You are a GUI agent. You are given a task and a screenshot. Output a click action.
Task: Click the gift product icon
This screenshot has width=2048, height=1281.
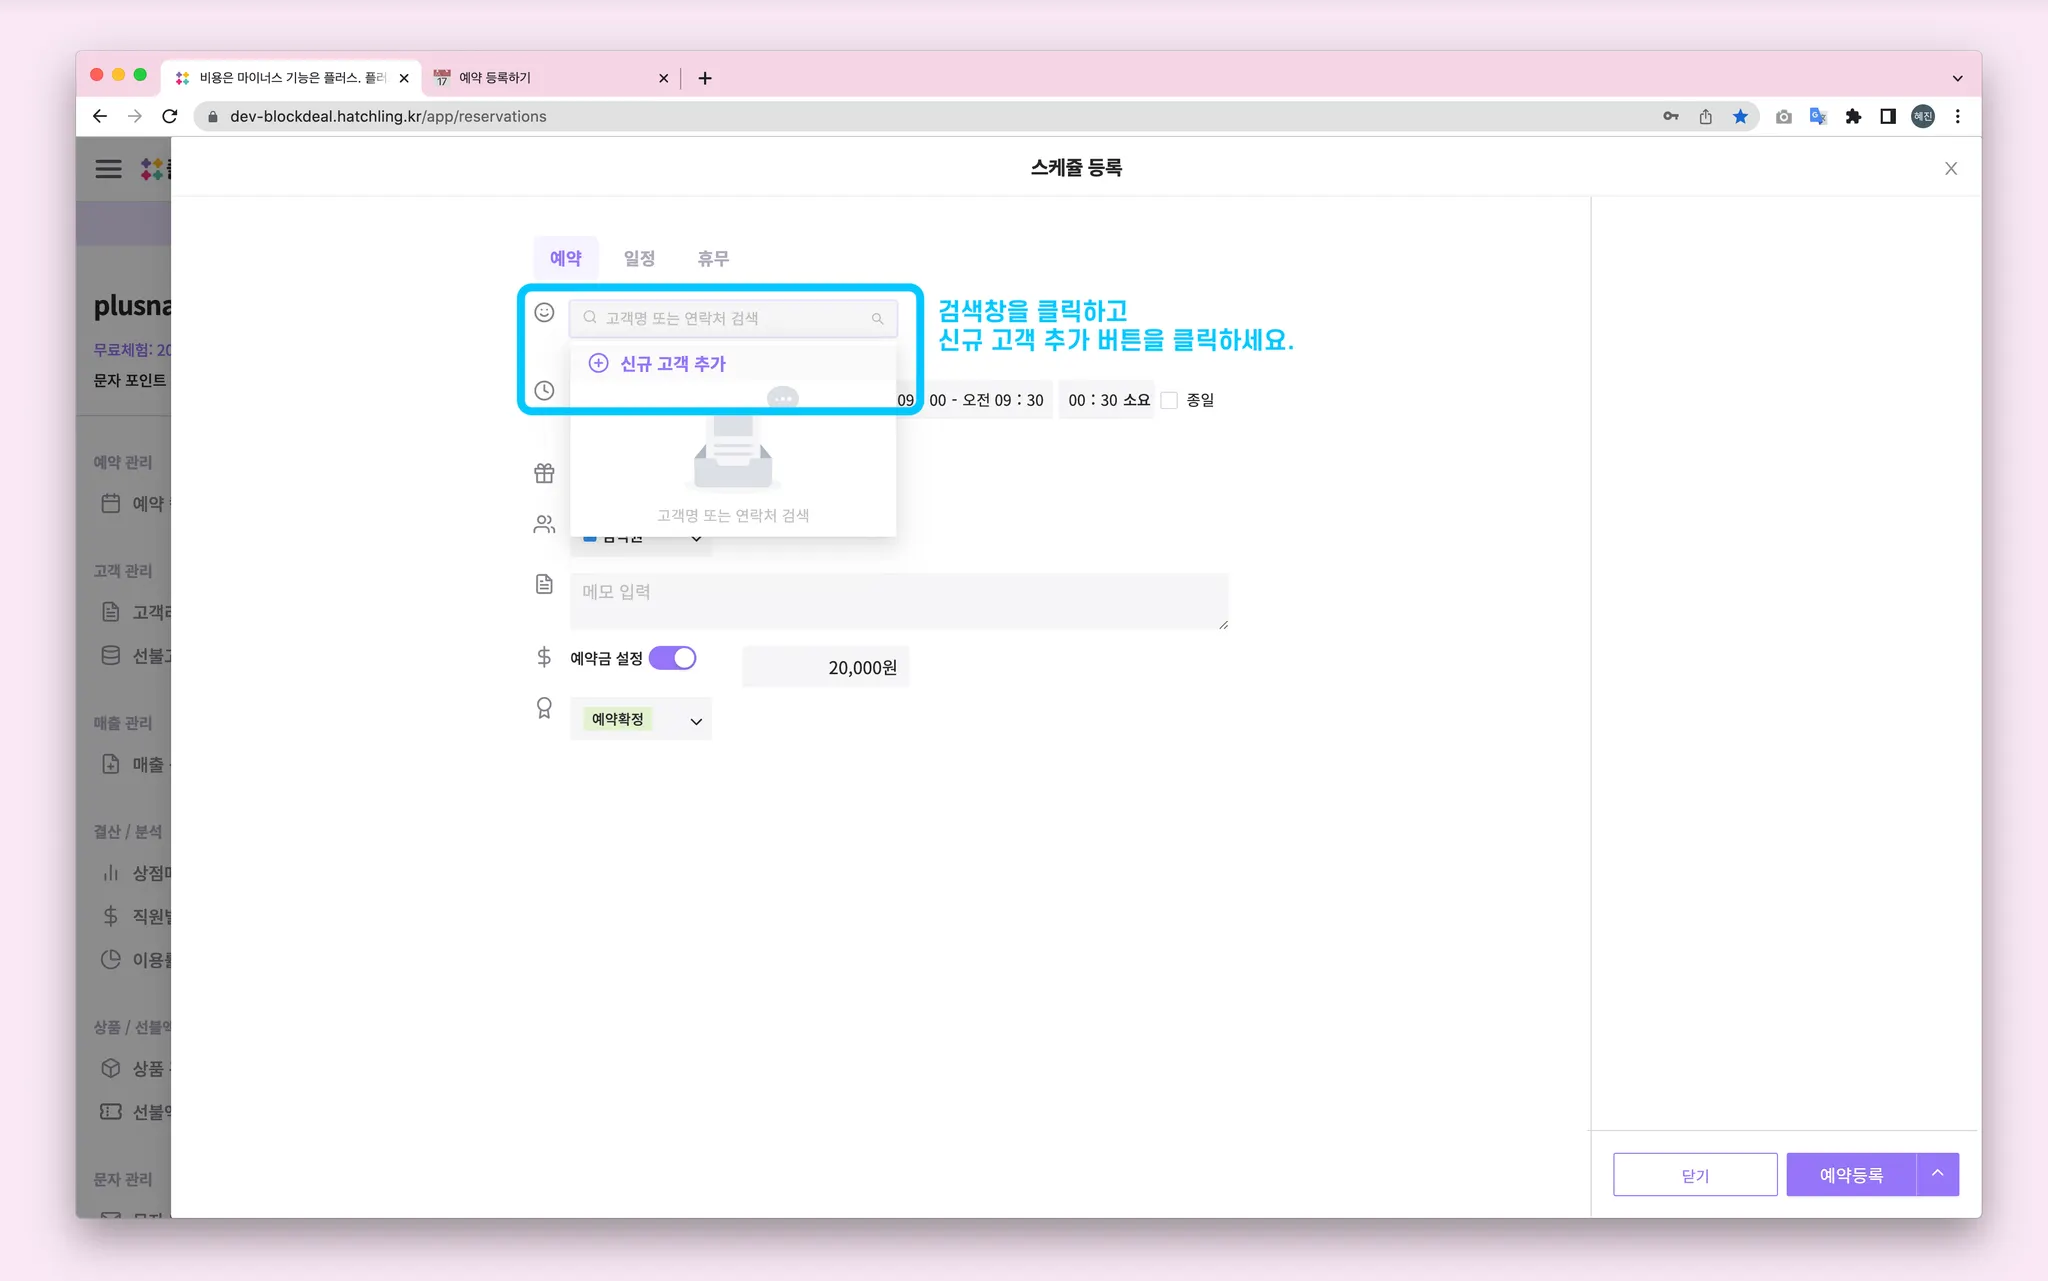544,473
